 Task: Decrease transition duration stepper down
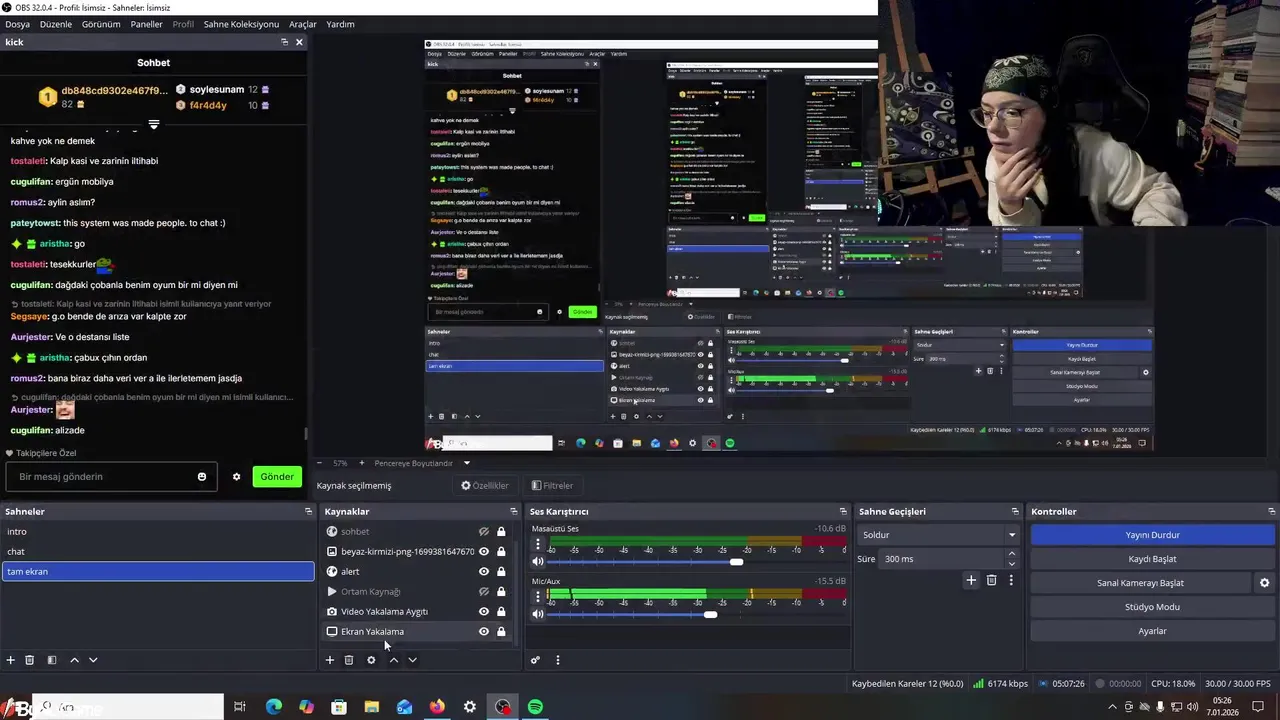click(x=1012, y=563)
